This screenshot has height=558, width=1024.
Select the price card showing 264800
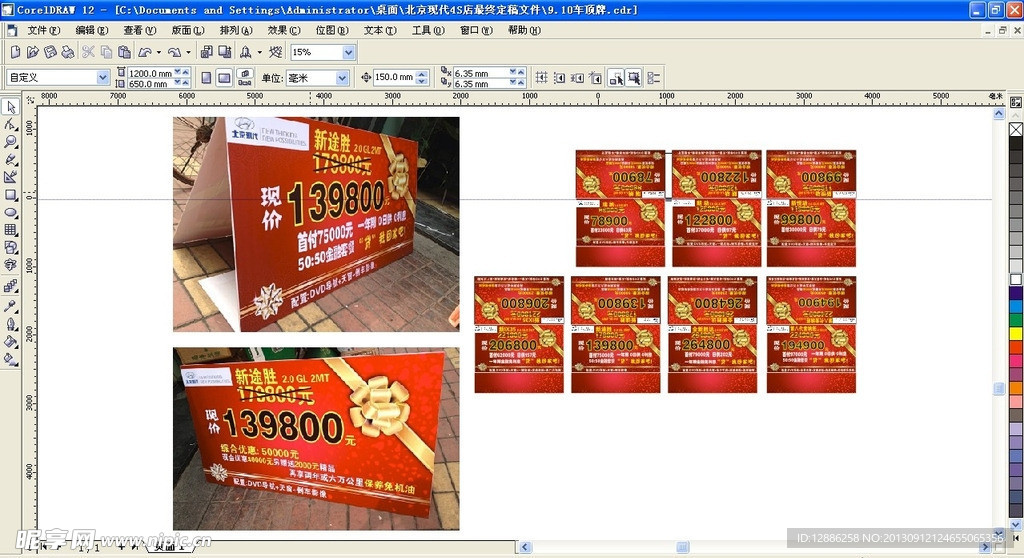coord(712,335)
